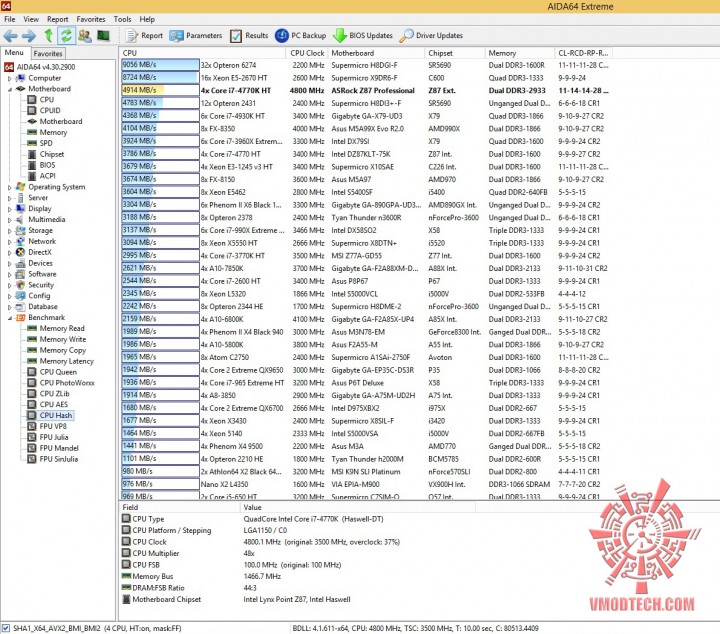Click the Forward navigation arrow

pyautogui.click(x=29, y=36)
